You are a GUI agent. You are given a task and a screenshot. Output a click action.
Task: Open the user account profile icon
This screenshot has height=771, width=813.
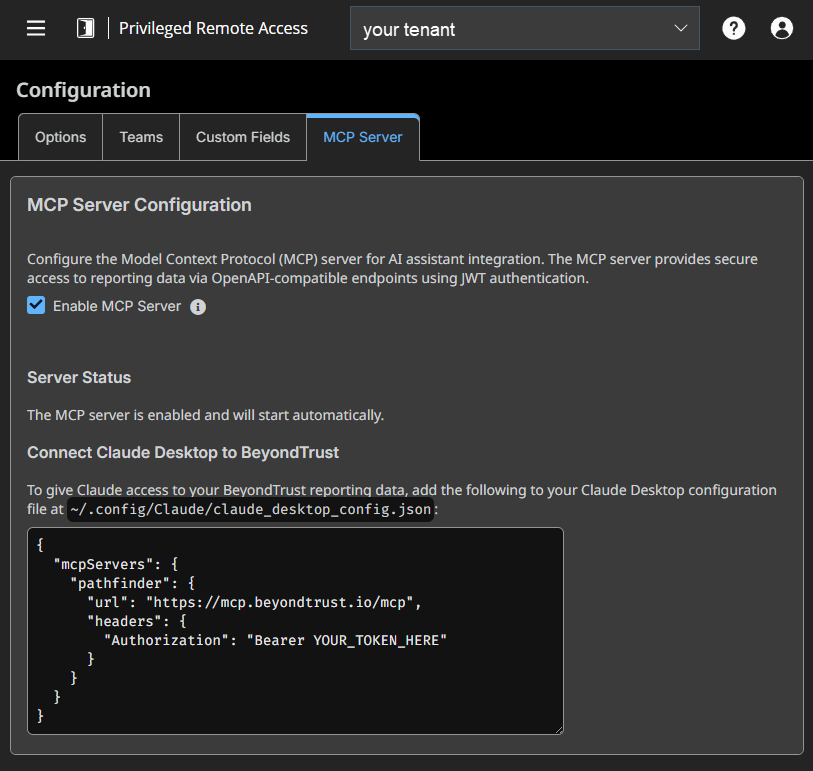click(781, 28)
